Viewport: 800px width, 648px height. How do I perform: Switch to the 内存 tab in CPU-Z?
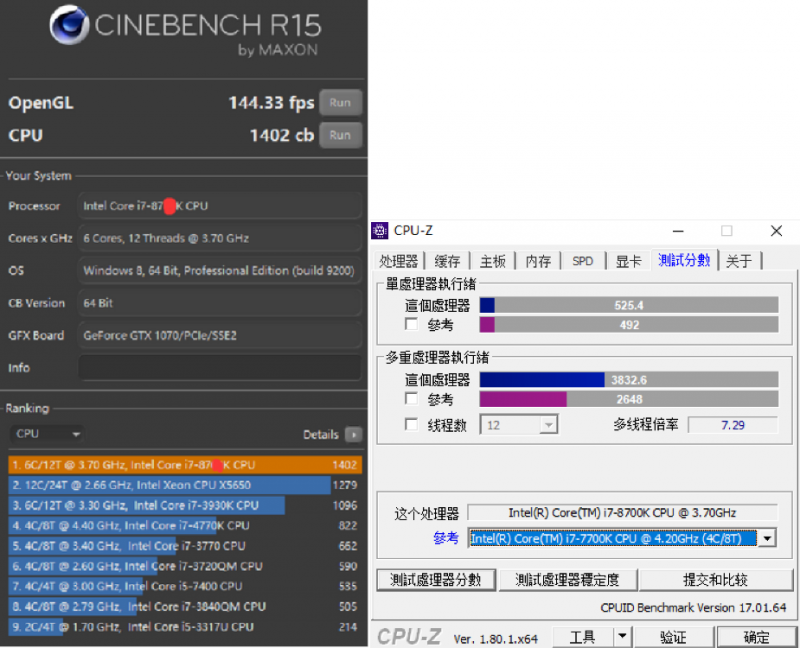click(x=538, y=261)
